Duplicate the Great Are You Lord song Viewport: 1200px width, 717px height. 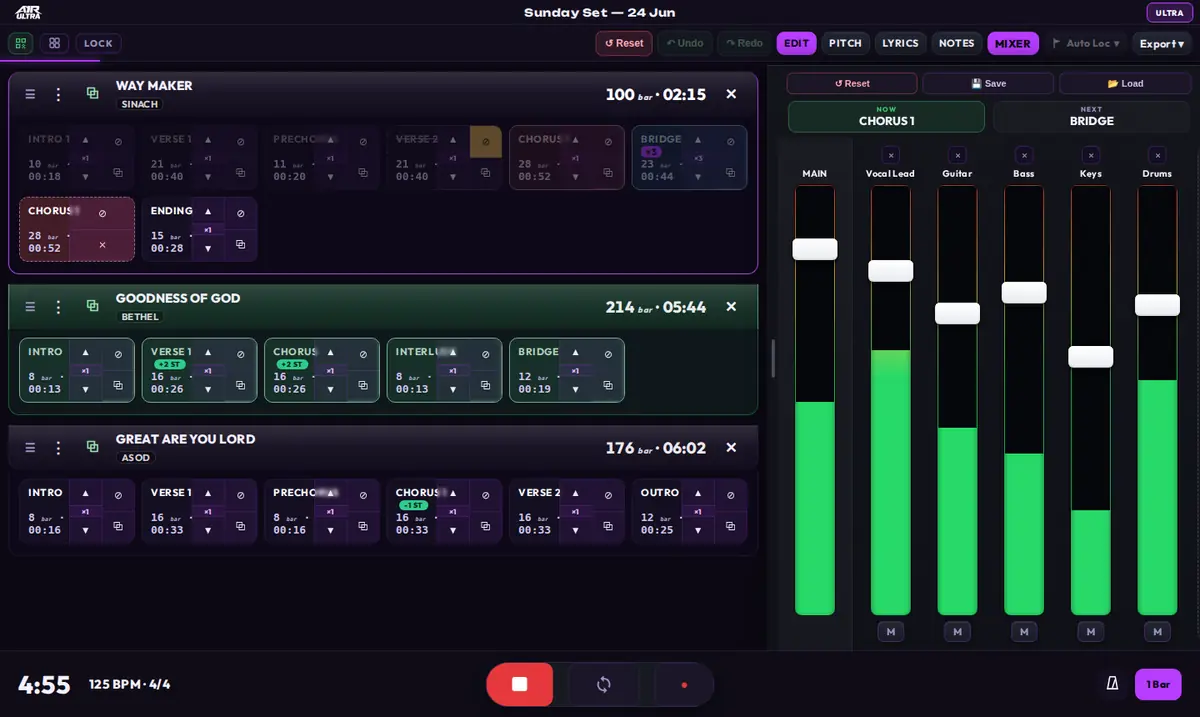pos(92,447)
